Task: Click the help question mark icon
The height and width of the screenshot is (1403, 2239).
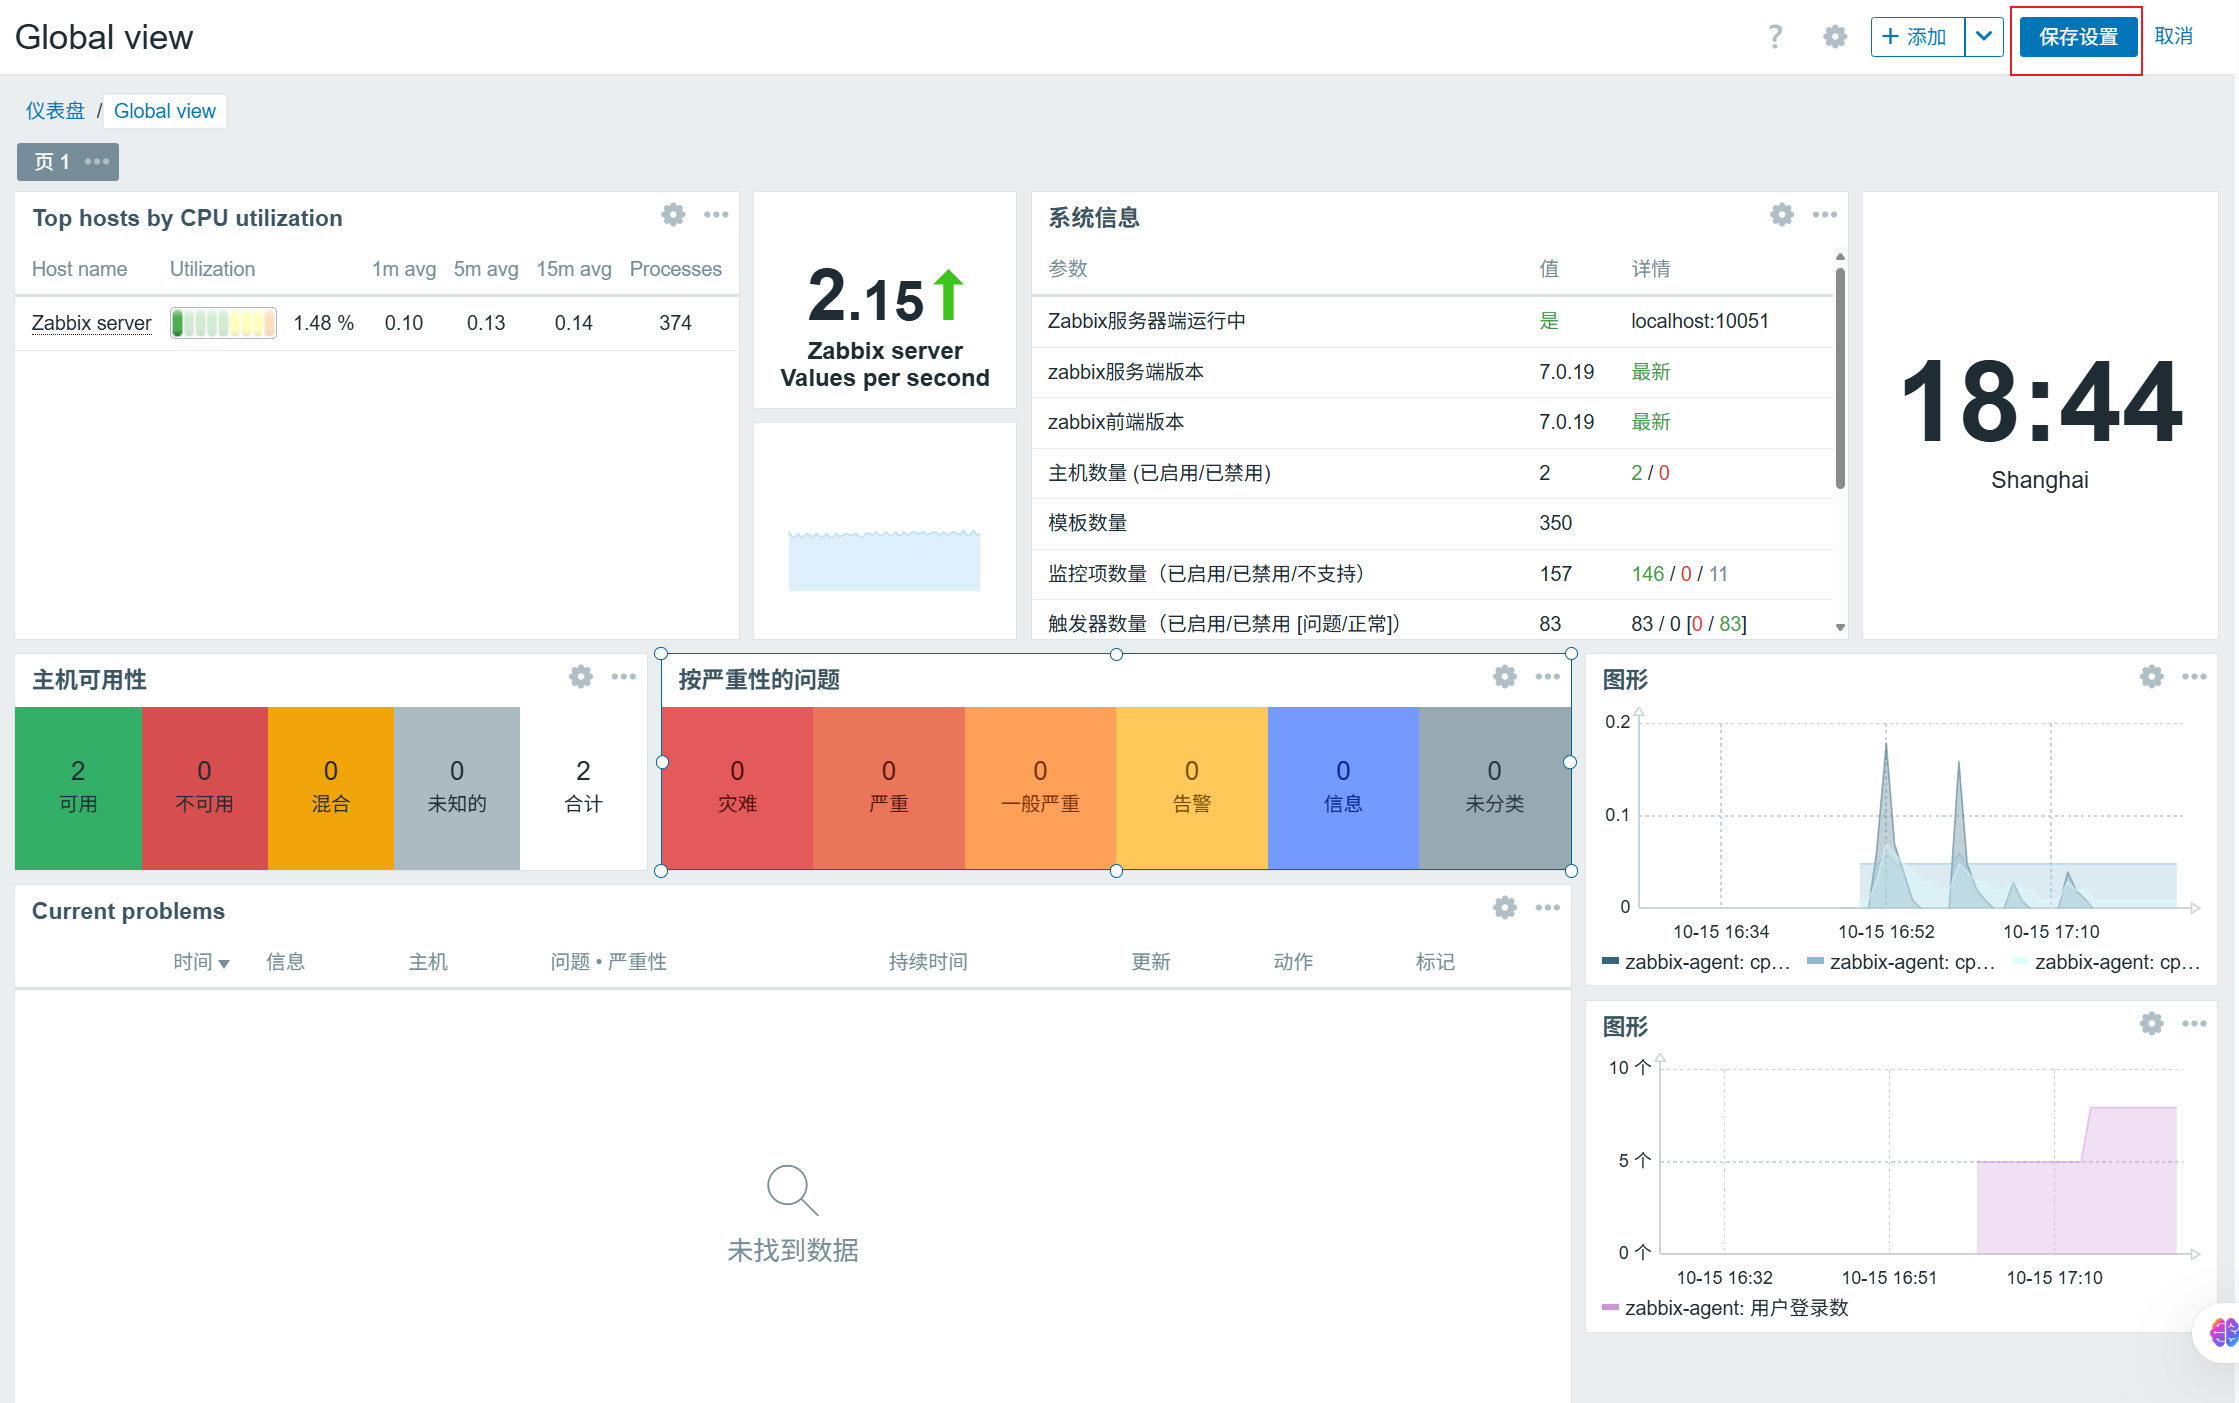Action: click(x=1775, y=37)
